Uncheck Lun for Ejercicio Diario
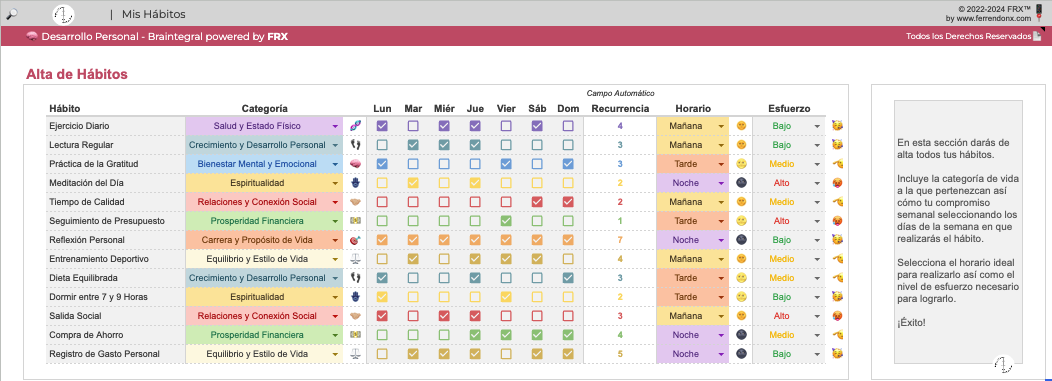Viewport: 1052px width, 381px height. click(x=382, y=125)
